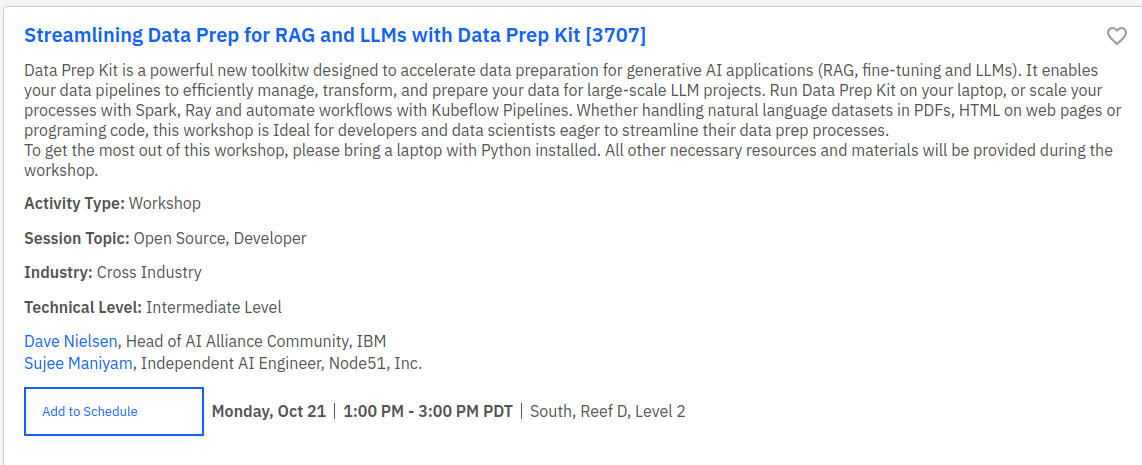Click the Independent AI Engineer, Node51, Inc. text
The height and width of the screenshot is (465, 1142).
pyautogui.click(x=281, y=363)
